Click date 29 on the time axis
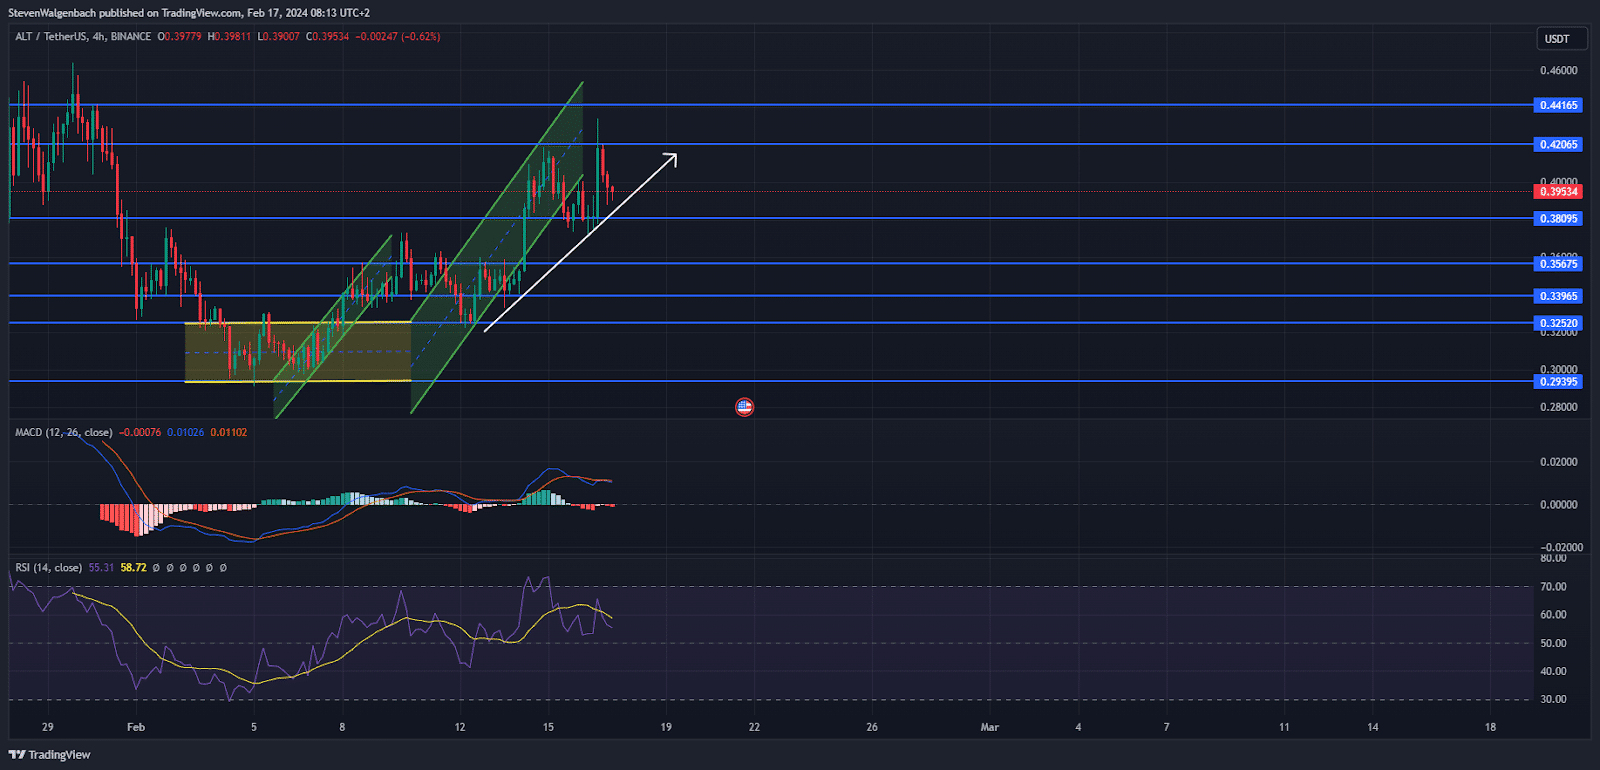 [48, 727]
